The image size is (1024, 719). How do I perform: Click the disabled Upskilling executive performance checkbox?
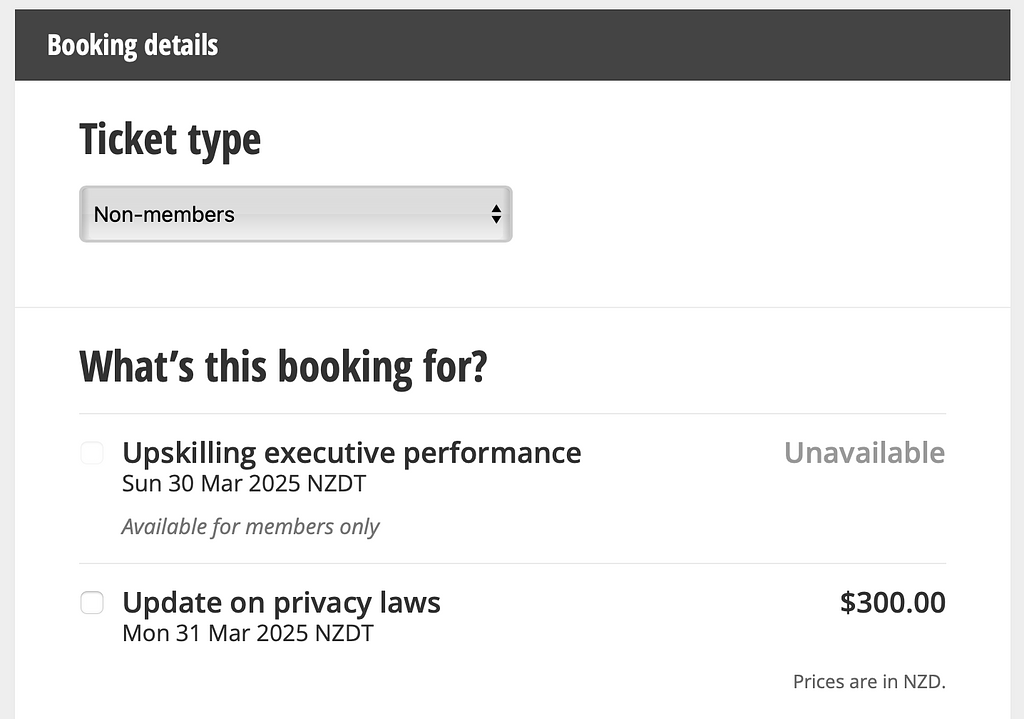(x=91, y=453)
